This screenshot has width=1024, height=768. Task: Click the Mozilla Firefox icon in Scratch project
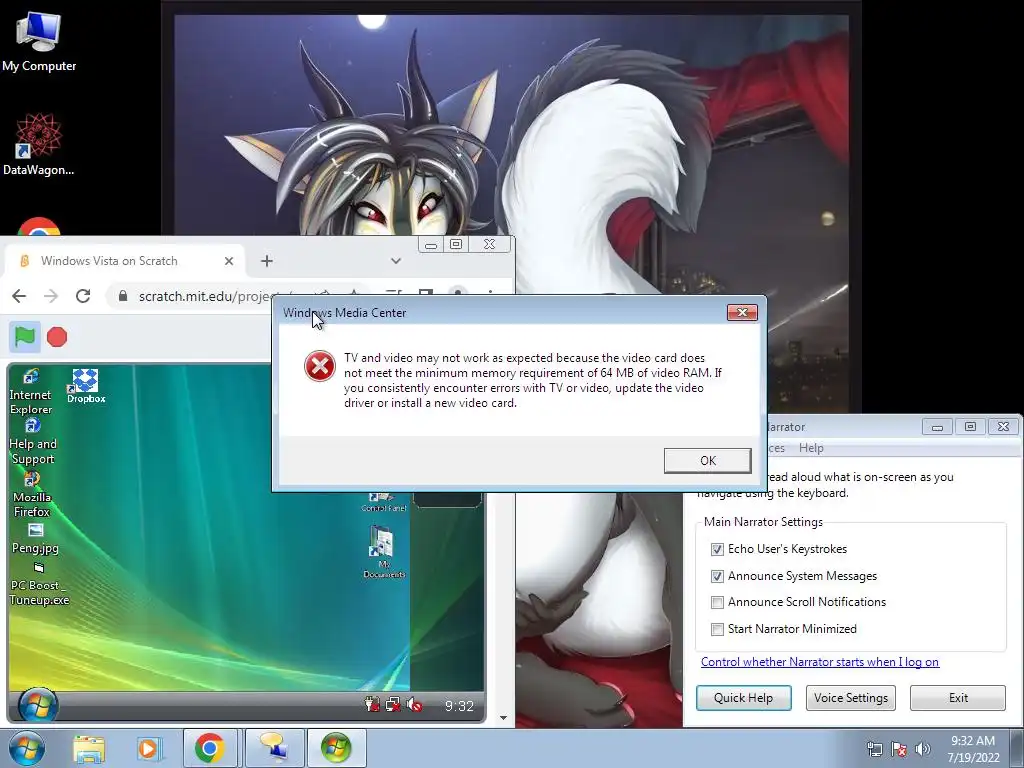pyautogui.click(x=31, y=495)
